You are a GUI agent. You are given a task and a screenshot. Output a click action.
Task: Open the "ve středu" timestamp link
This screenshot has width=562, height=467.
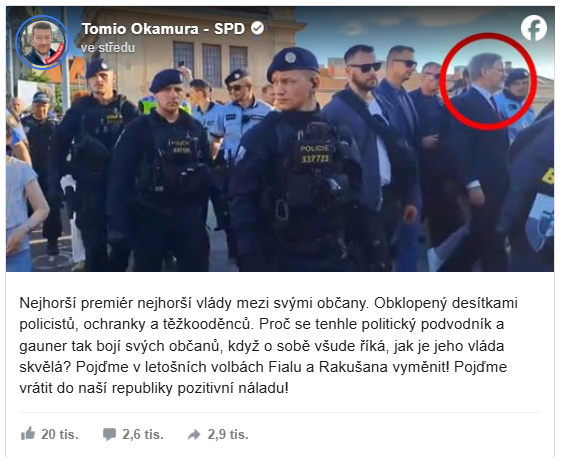coord(108,48)
